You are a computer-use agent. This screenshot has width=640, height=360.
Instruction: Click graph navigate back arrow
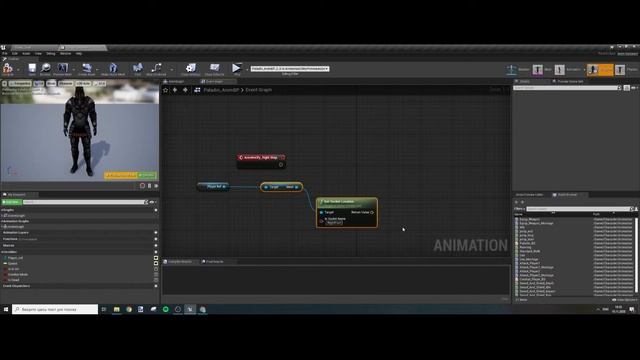coord(175,90)
